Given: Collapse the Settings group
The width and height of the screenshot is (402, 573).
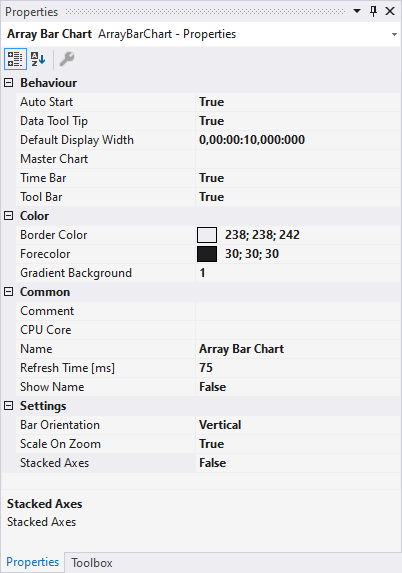Looking at the screenshot, I should point(8,406).
